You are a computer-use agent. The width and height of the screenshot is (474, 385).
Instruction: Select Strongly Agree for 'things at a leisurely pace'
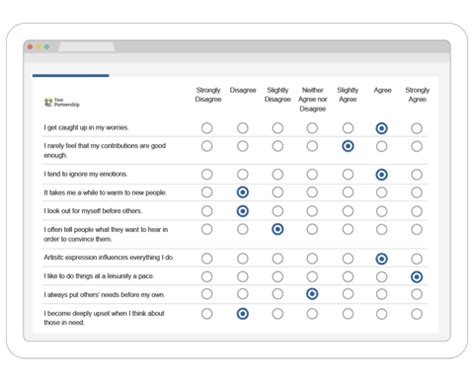tap(416, 277)
